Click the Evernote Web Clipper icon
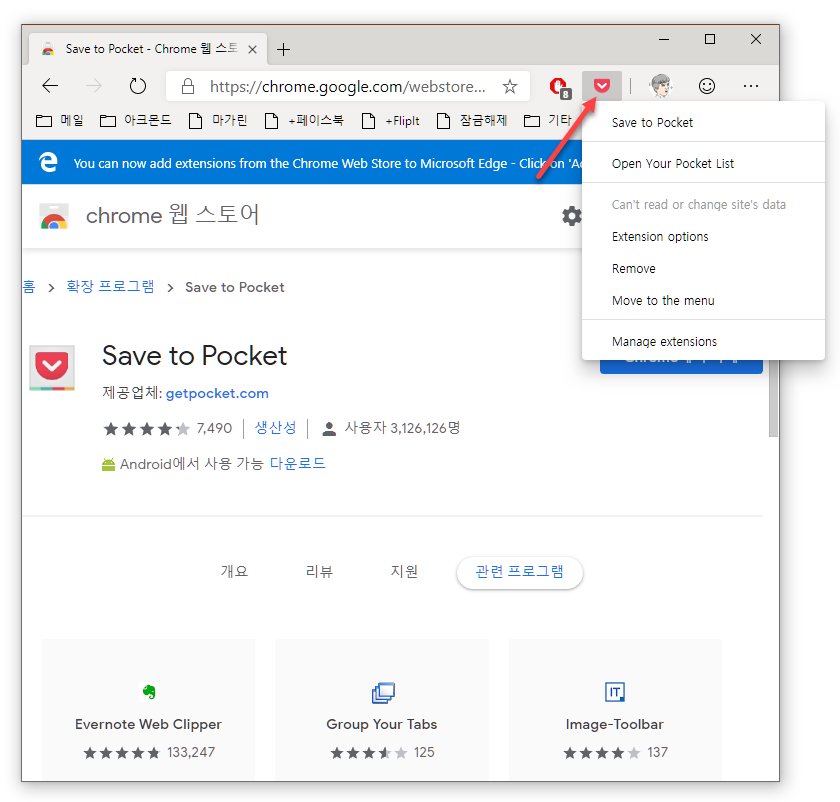 tap(149, 692)
